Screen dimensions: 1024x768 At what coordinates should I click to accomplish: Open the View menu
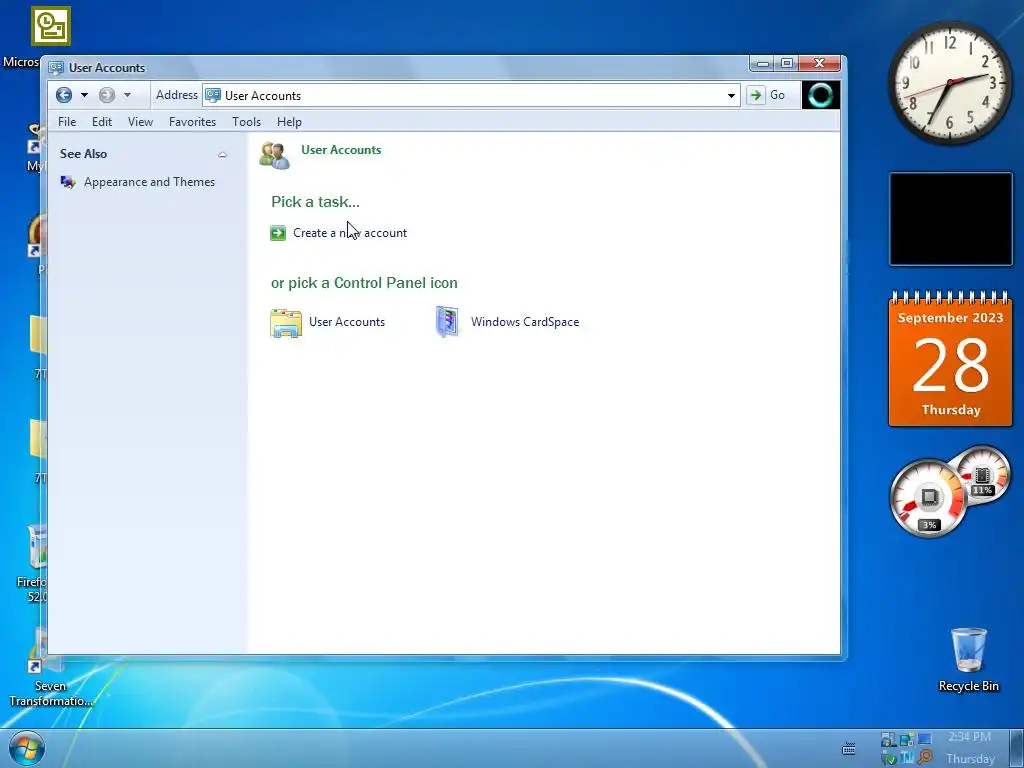(140, 122)
